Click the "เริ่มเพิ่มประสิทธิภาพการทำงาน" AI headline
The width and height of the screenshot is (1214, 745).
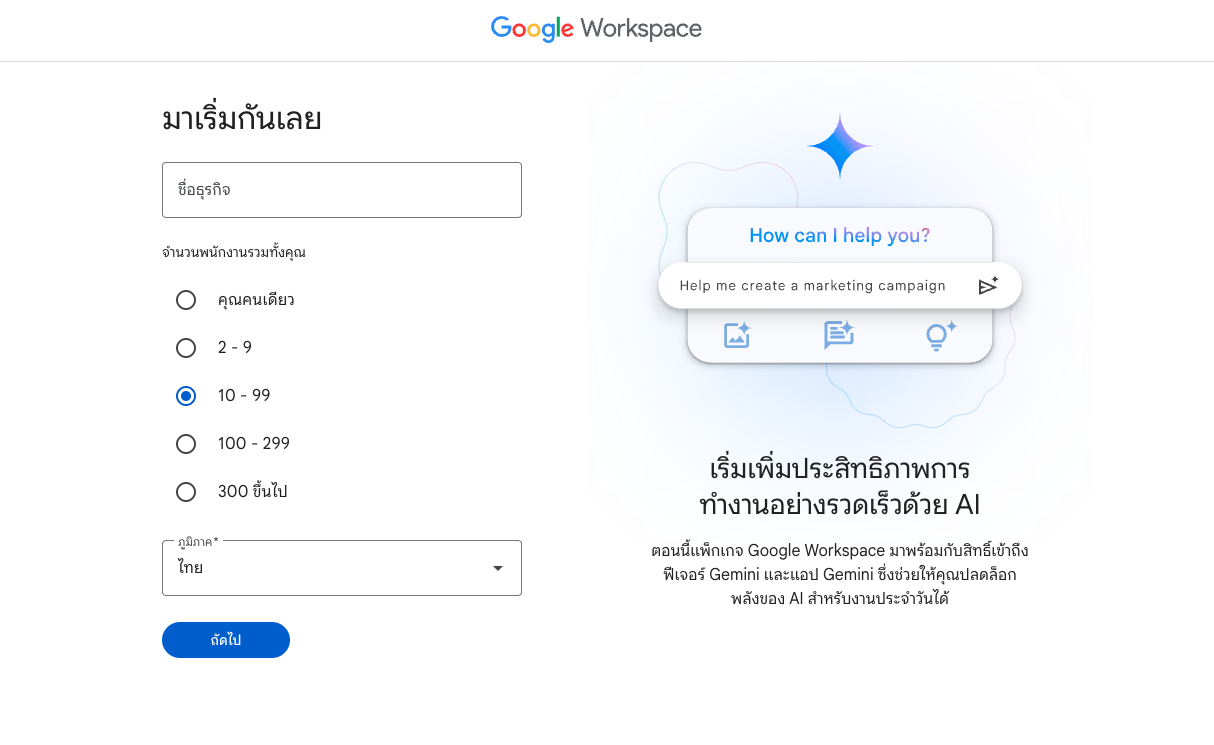(x=839, y=486)
